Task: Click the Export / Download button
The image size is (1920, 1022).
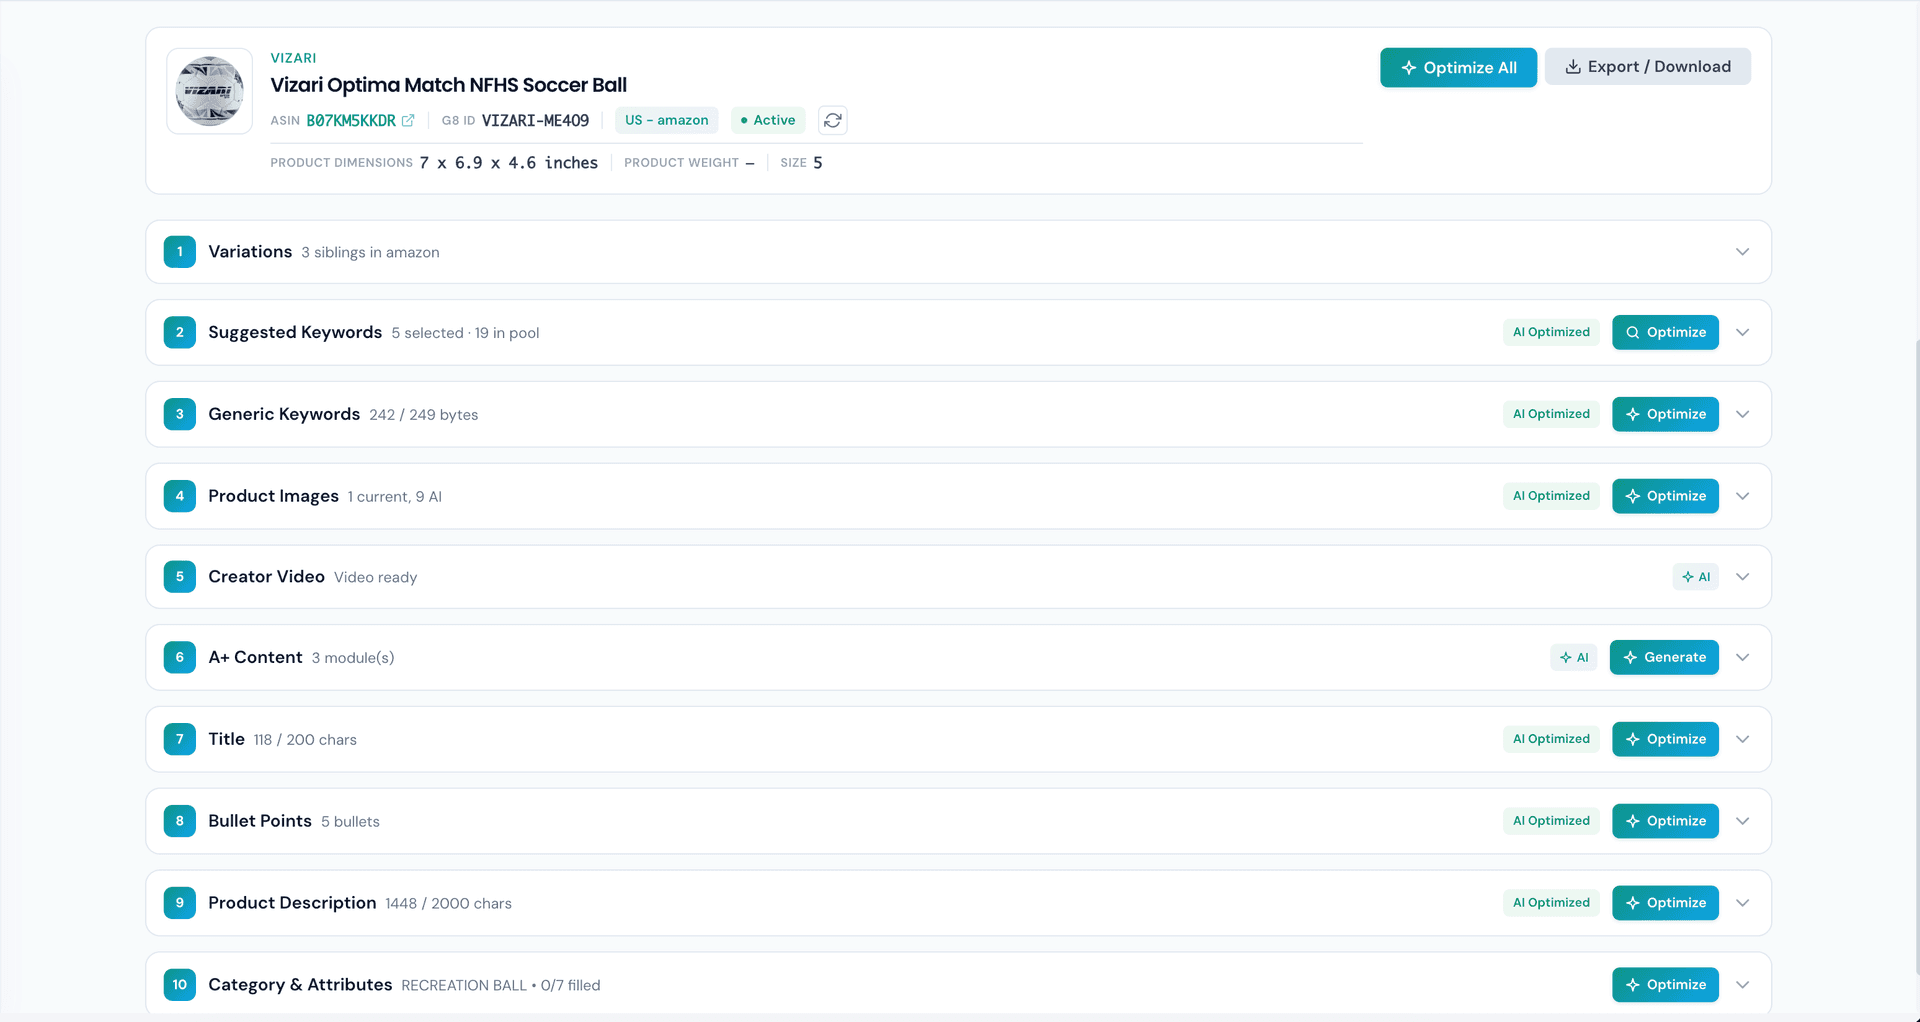Action: (1647, 67)
